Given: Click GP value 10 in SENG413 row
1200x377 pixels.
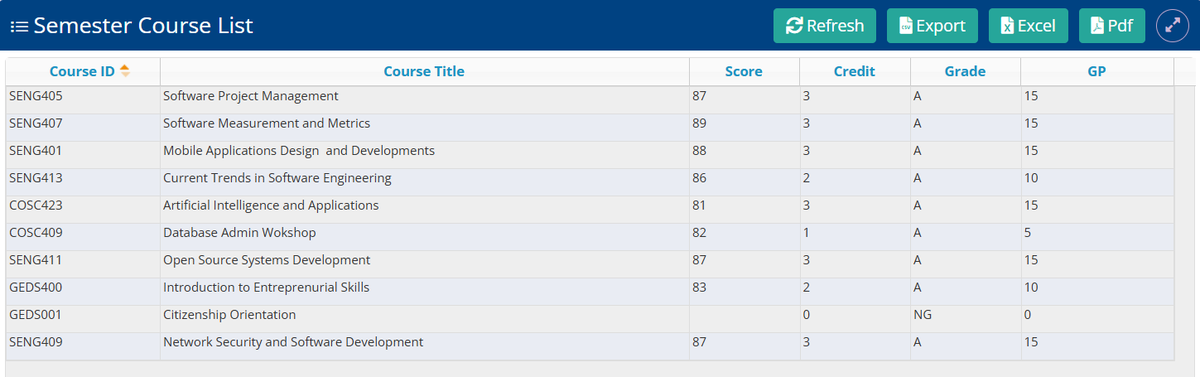Looking at the screenshot, I should tap(1031, 178).
